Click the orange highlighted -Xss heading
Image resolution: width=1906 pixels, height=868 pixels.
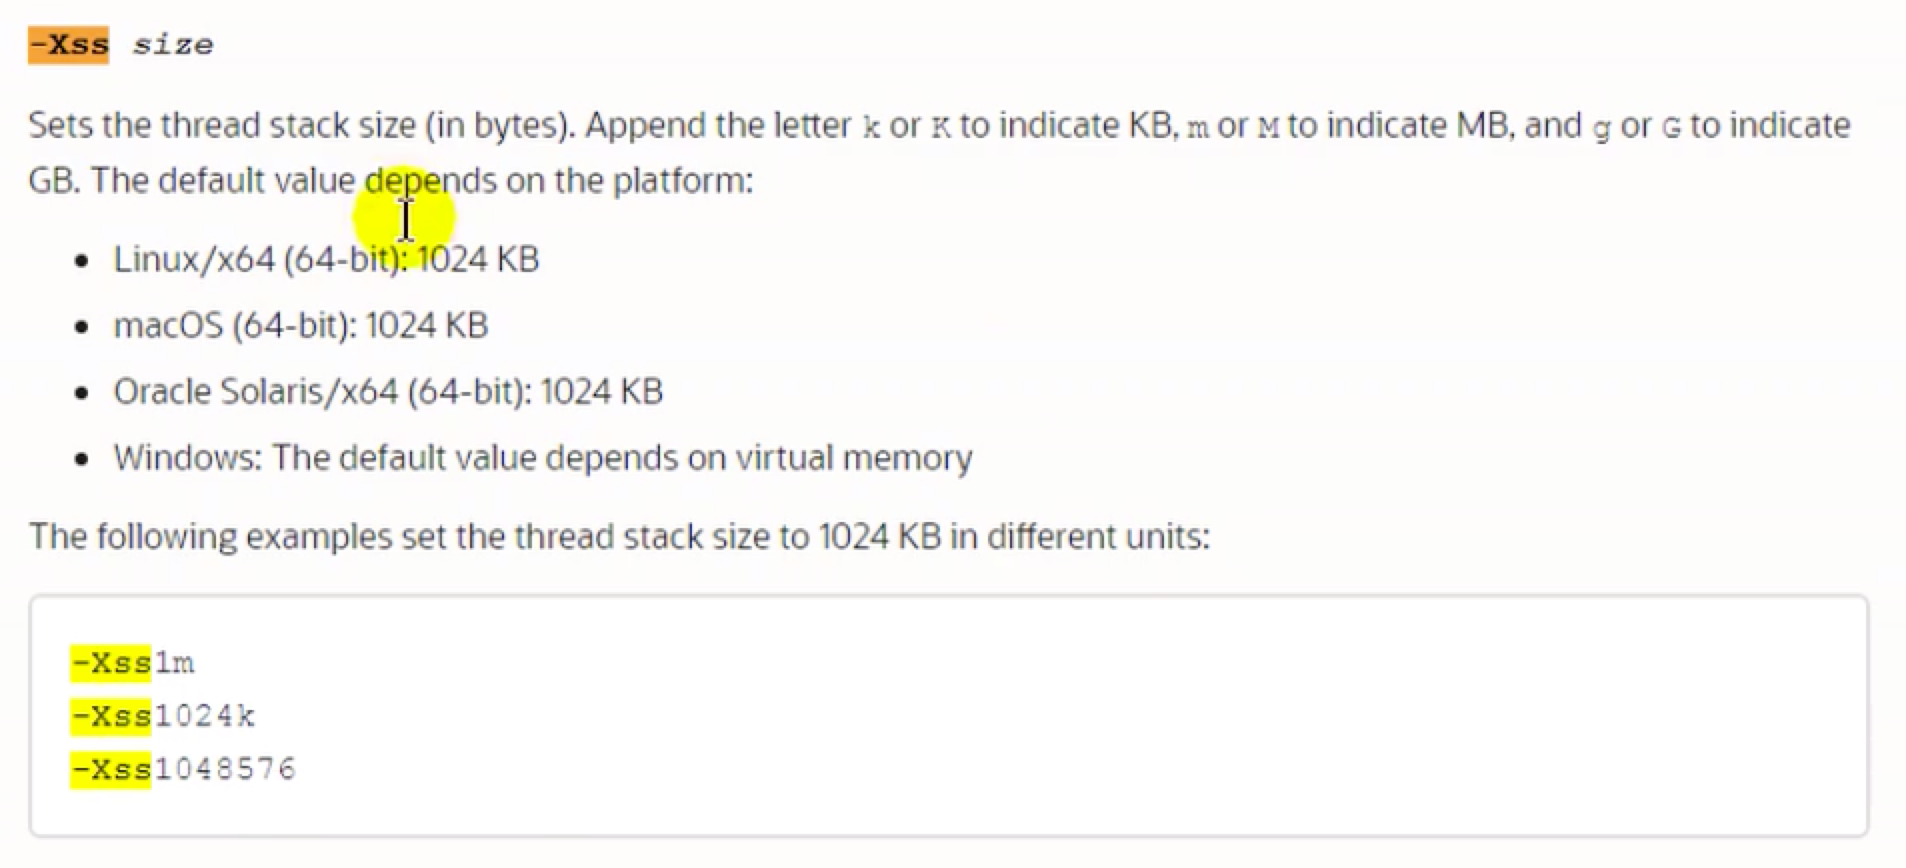click(x=68, y=45)
